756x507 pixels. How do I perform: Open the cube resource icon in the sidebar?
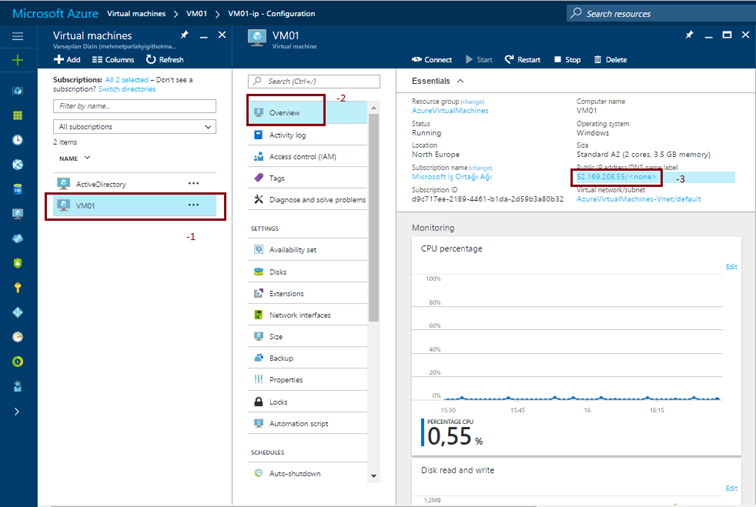click(17, 91)
